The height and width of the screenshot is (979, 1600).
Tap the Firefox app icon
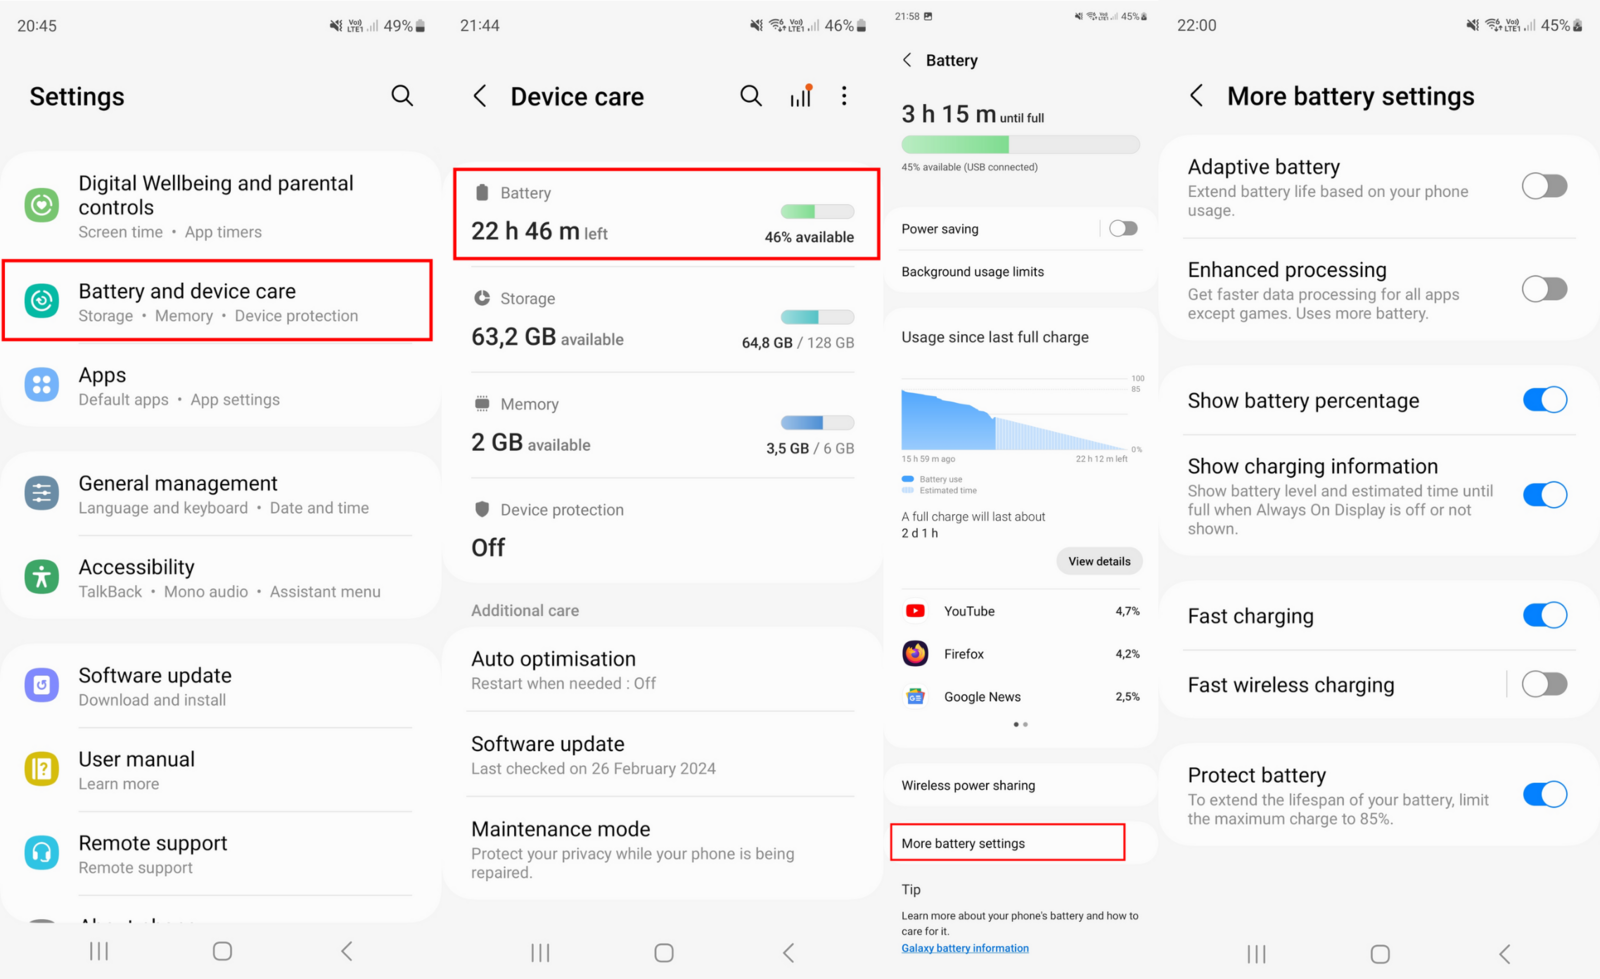(x=915, y=654)
